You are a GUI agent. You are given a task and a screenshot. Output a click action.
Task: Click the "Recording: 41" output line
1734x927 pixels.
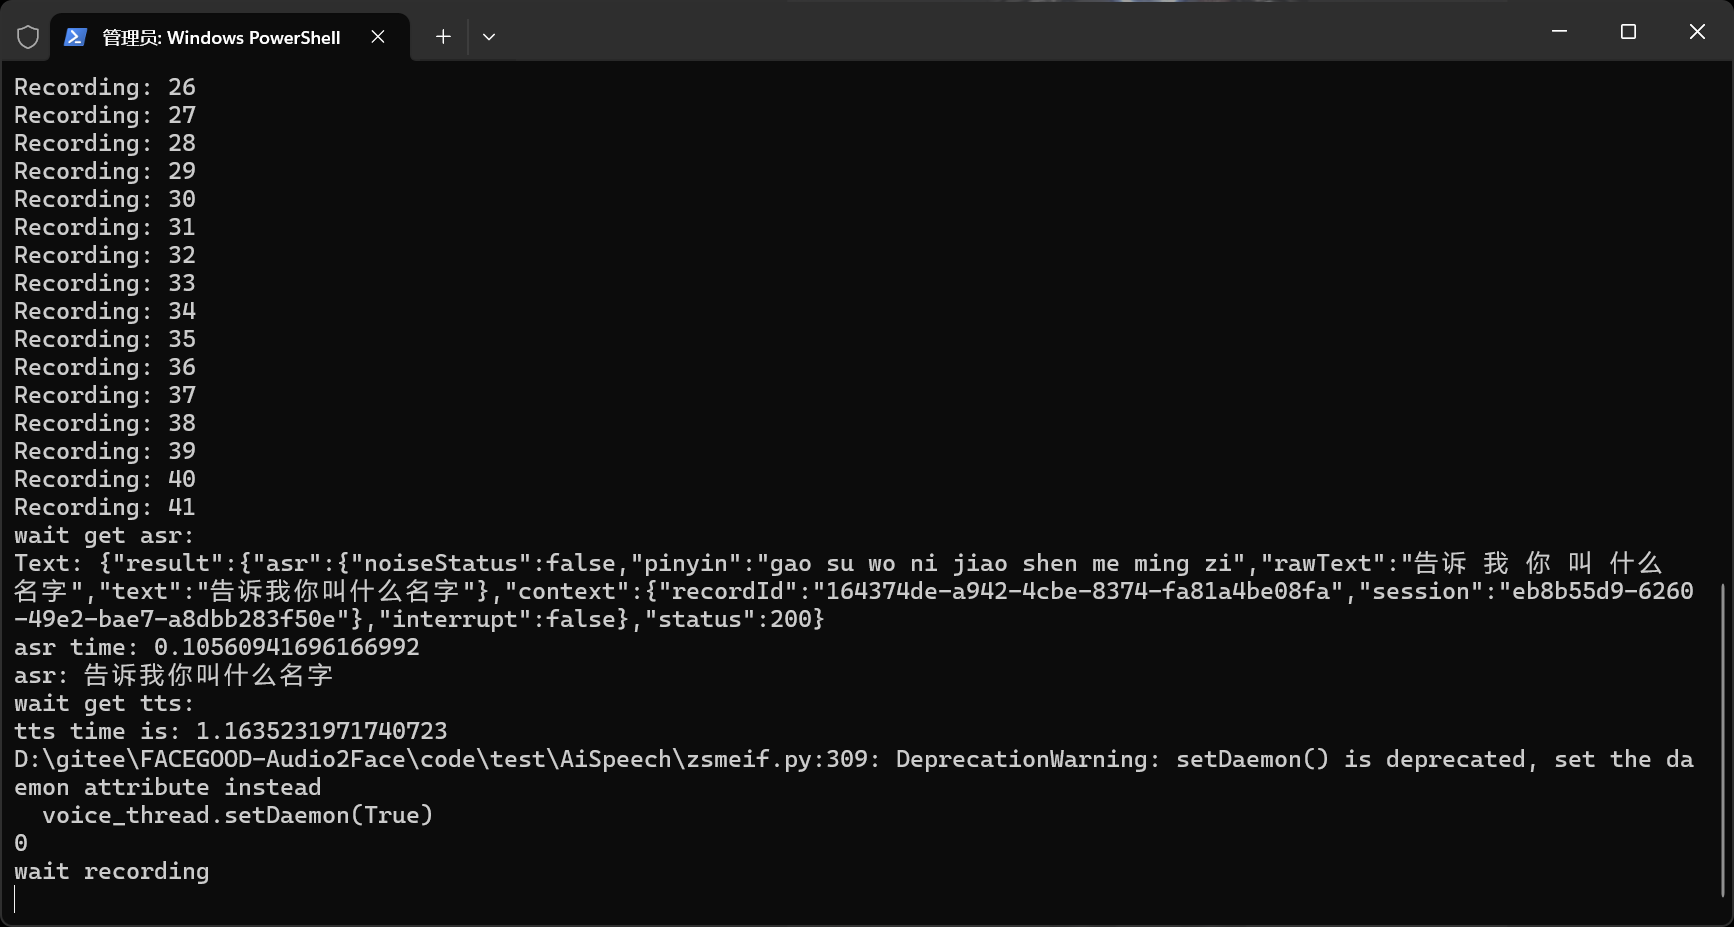(x=105, y=507)
